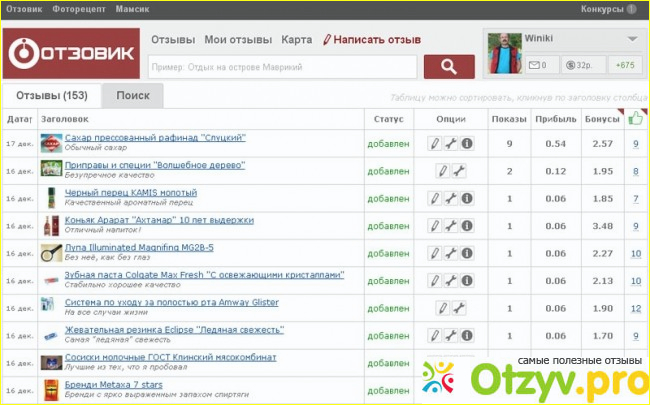Click wrench icon for Лупа Illuminated row
This screenshot has width=650, height=405.
tap(452, 253)
